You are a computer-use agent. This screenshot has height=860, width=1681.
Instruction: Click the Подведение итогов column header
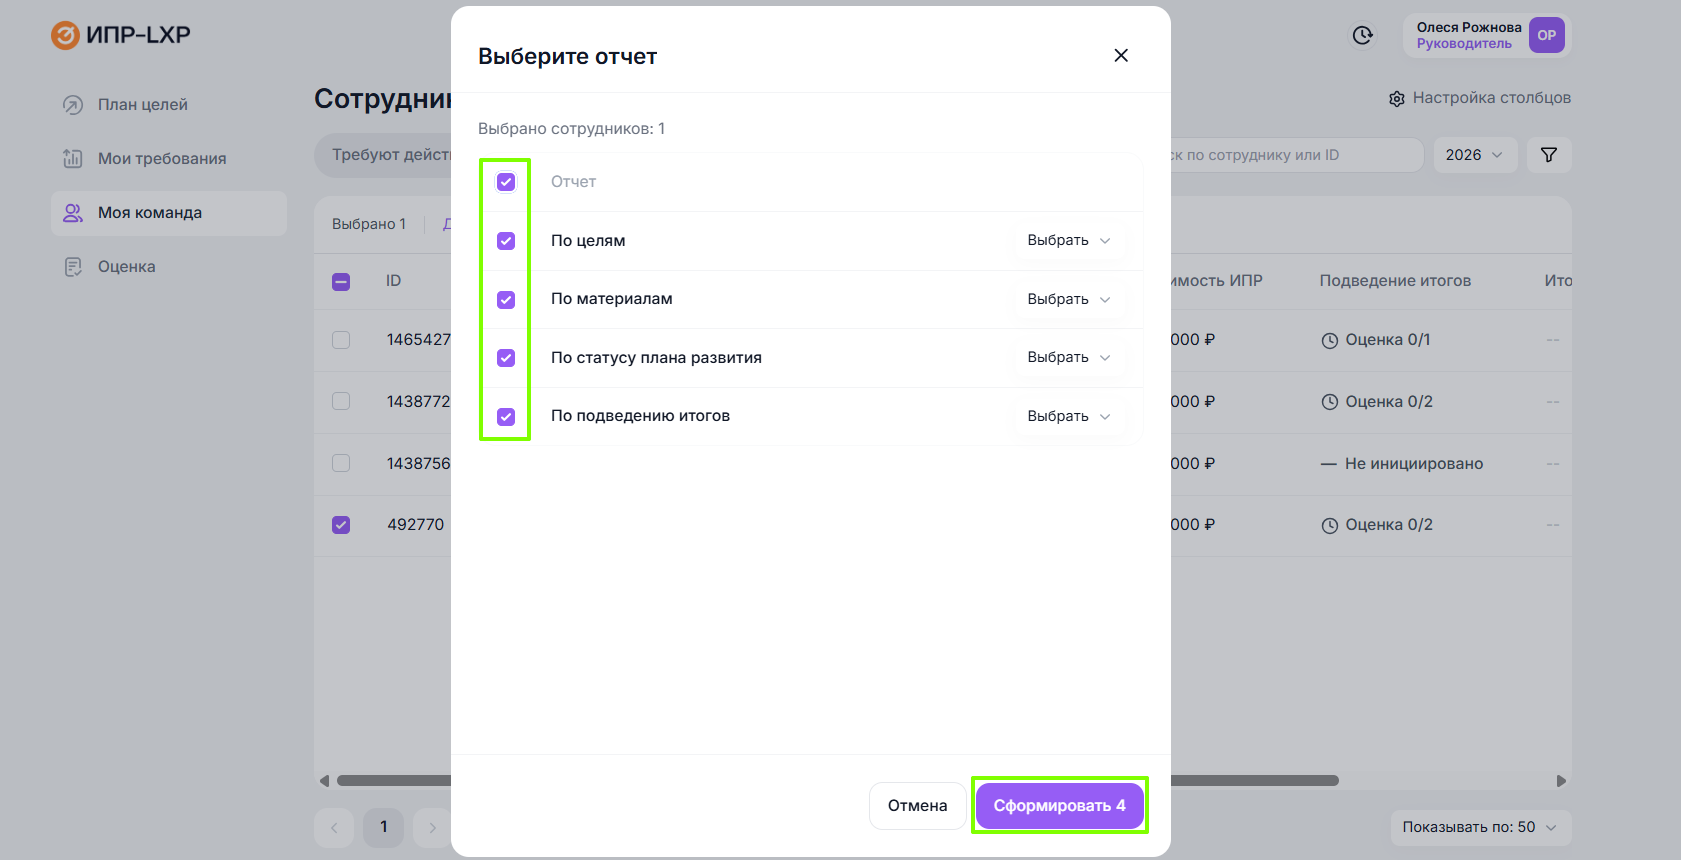(x=1395, y=281)
